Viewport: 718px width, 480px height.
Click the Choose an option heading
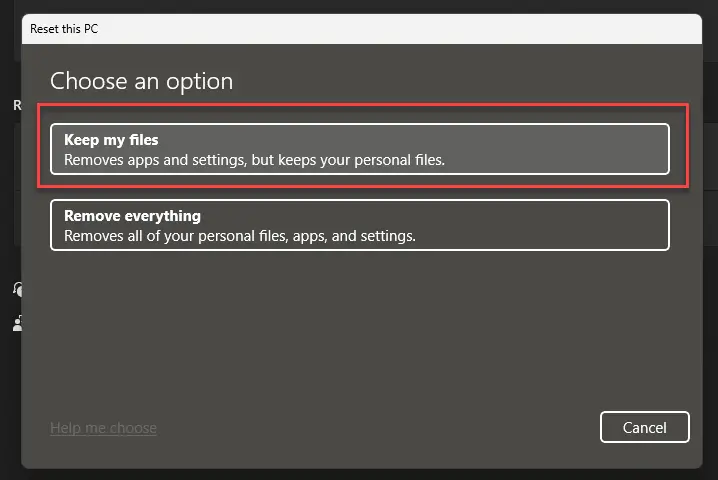pyautogui.click(x=141, y=81)
